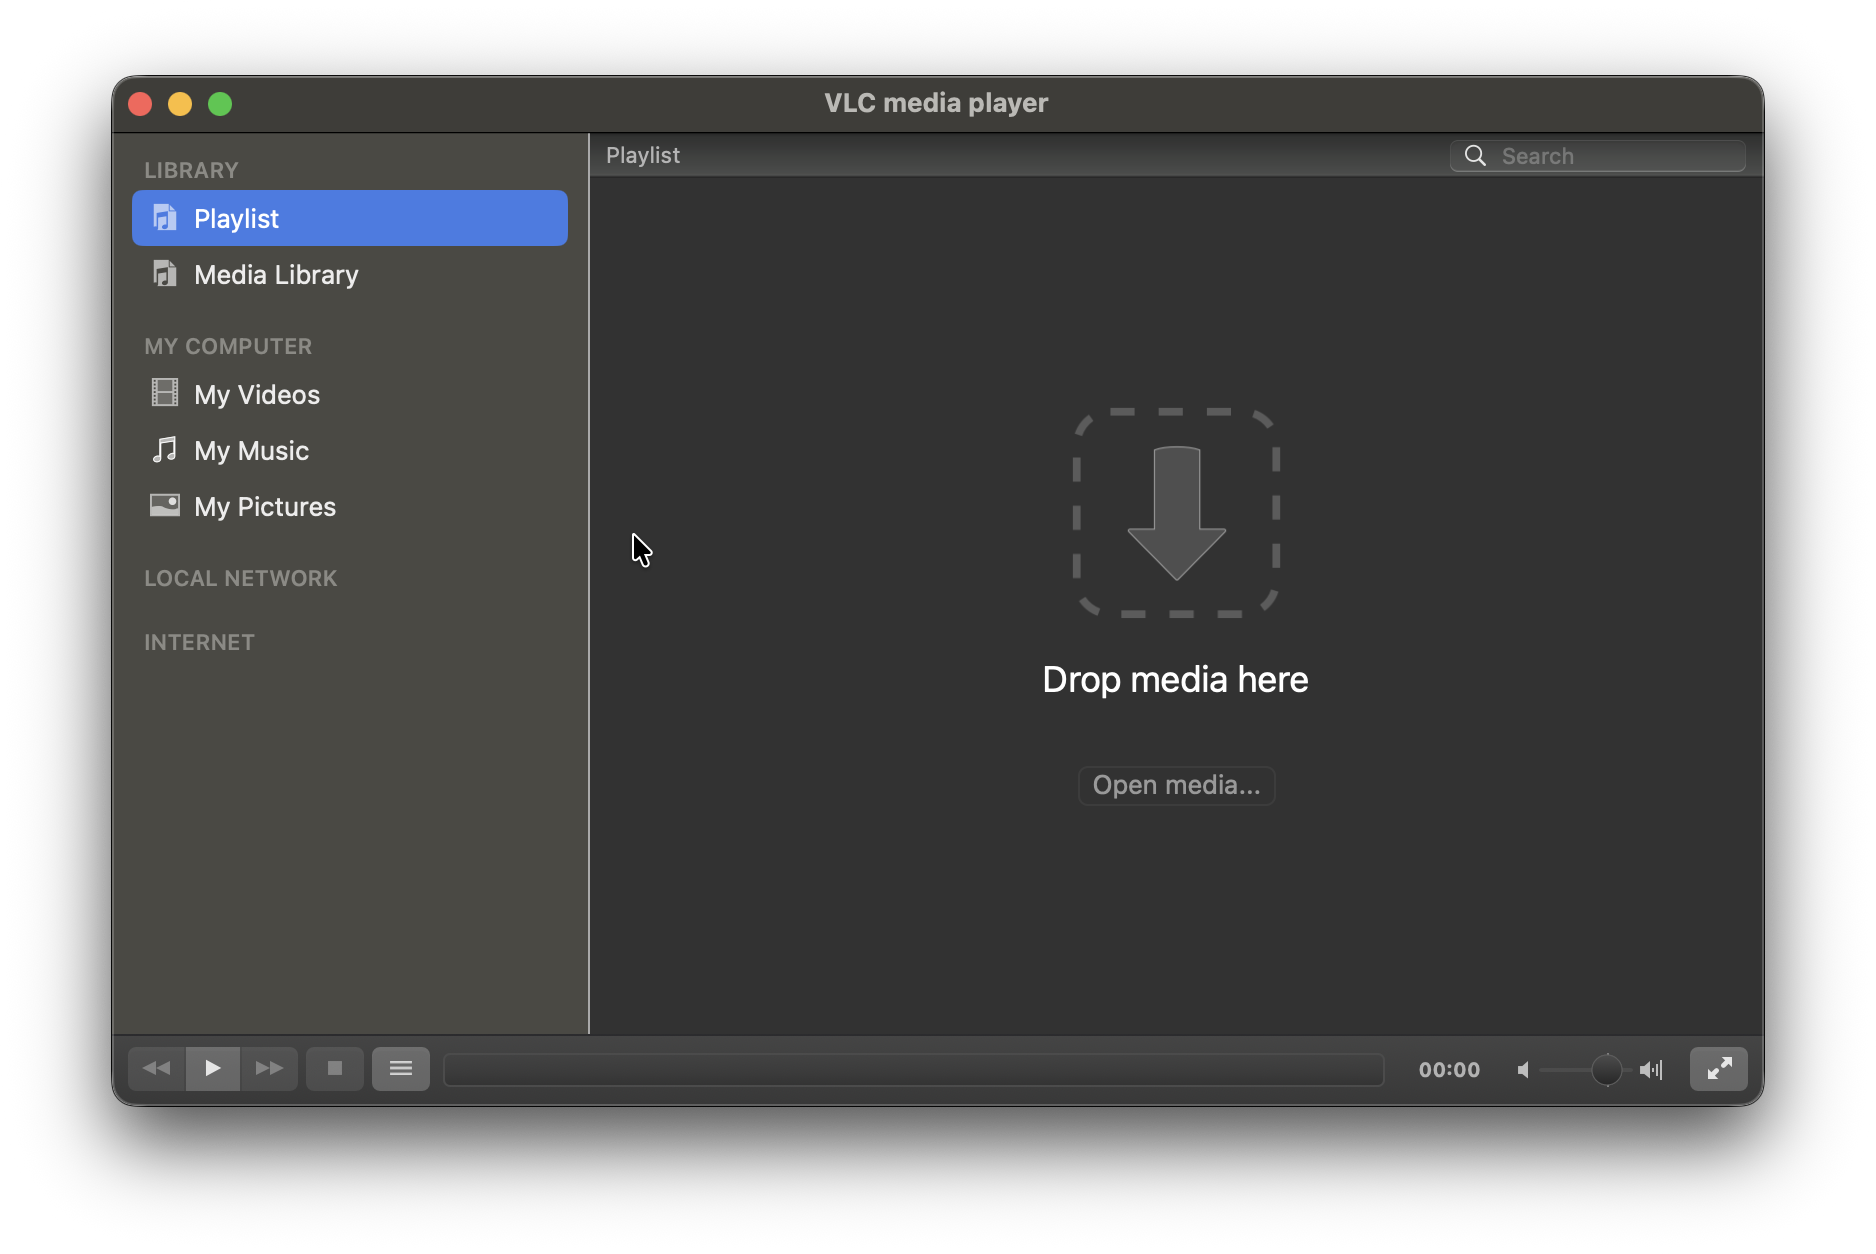Mute audio using the low-volume speaker icon
This screenshot has height=1254, width=1876.
(1523, 1070)
